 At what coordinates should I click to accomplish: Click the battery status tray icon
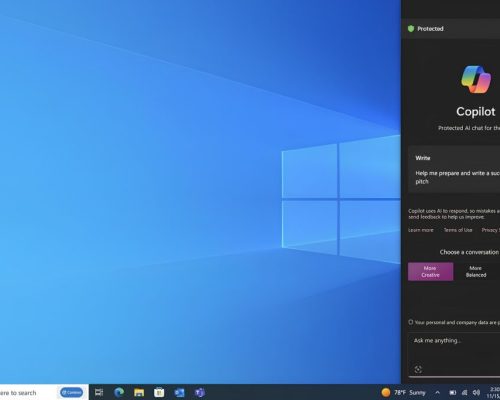click(452, 393)
